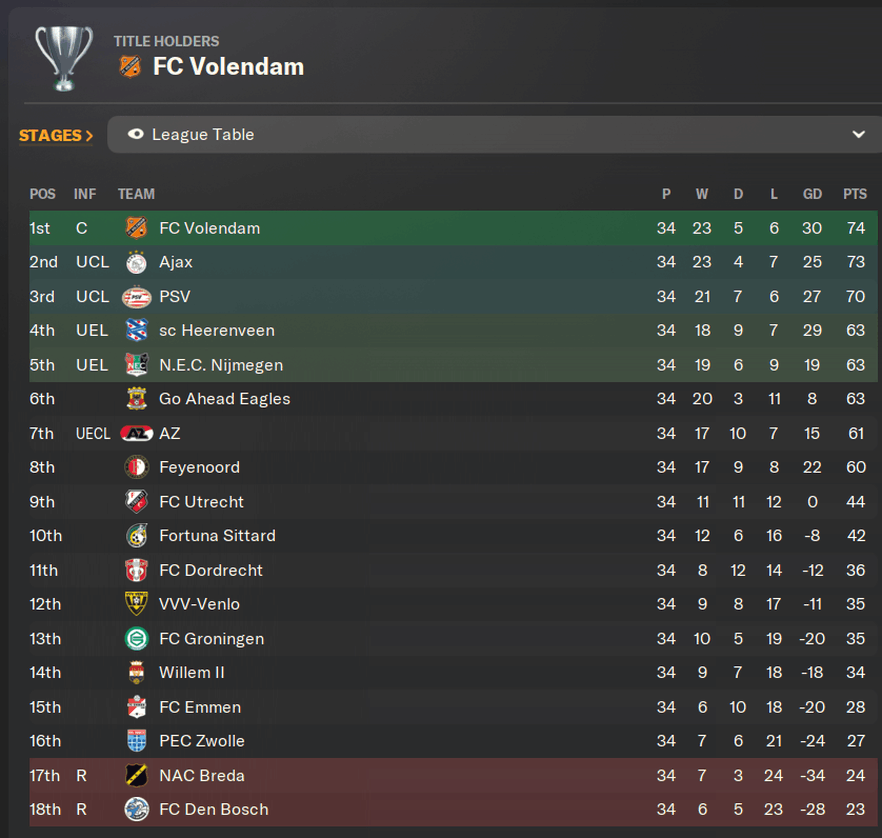Open FC Volendam title holder link
882x838 pixels.
(x=228, y=67)
